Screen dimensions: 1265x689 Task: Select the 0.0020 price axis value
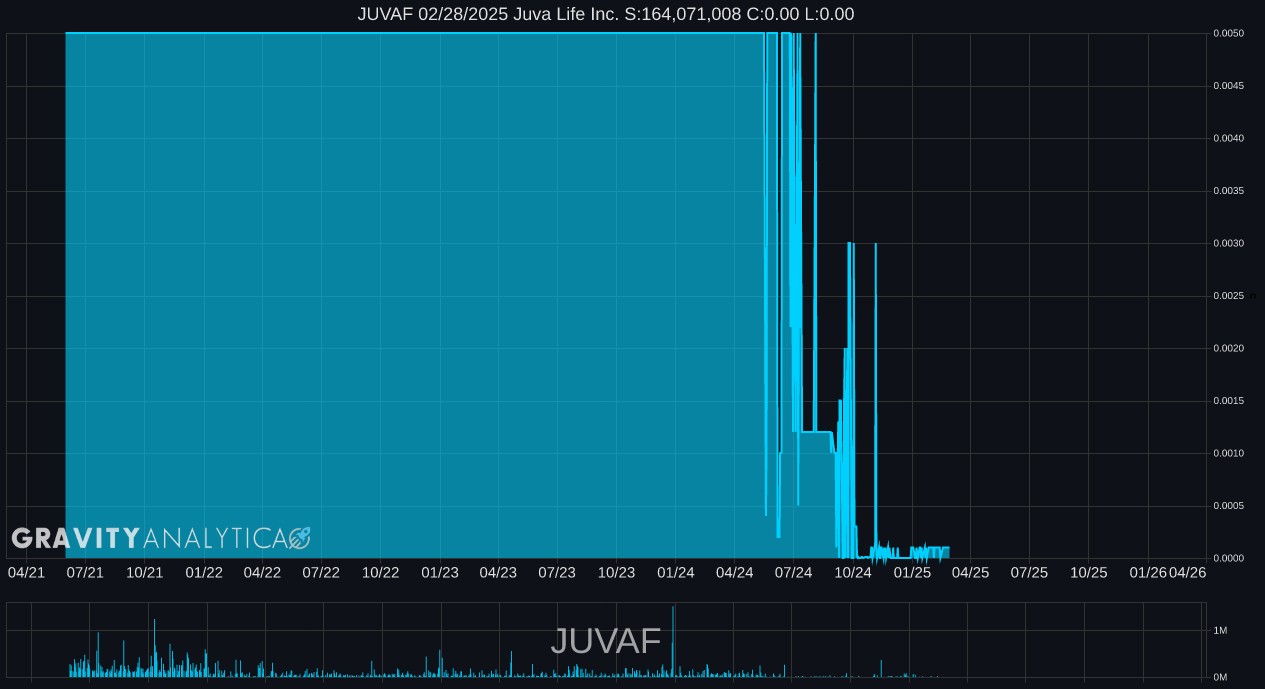1229,348
